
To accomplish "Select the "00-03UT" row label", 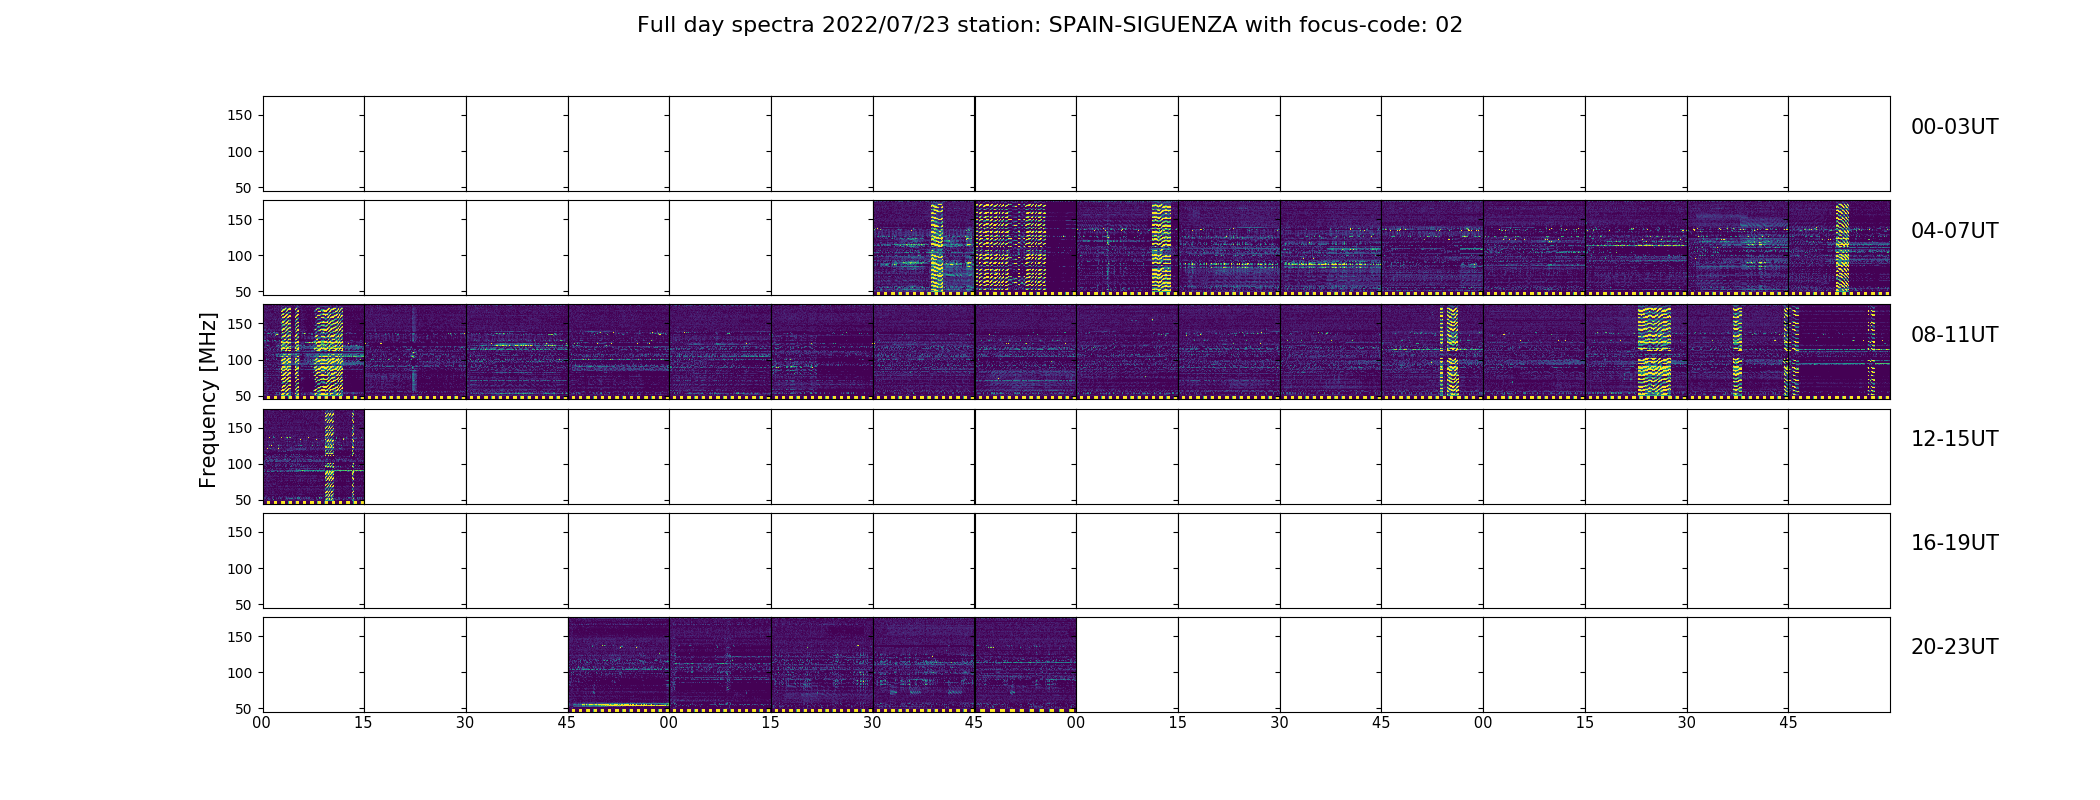I will coord(1954,127).
